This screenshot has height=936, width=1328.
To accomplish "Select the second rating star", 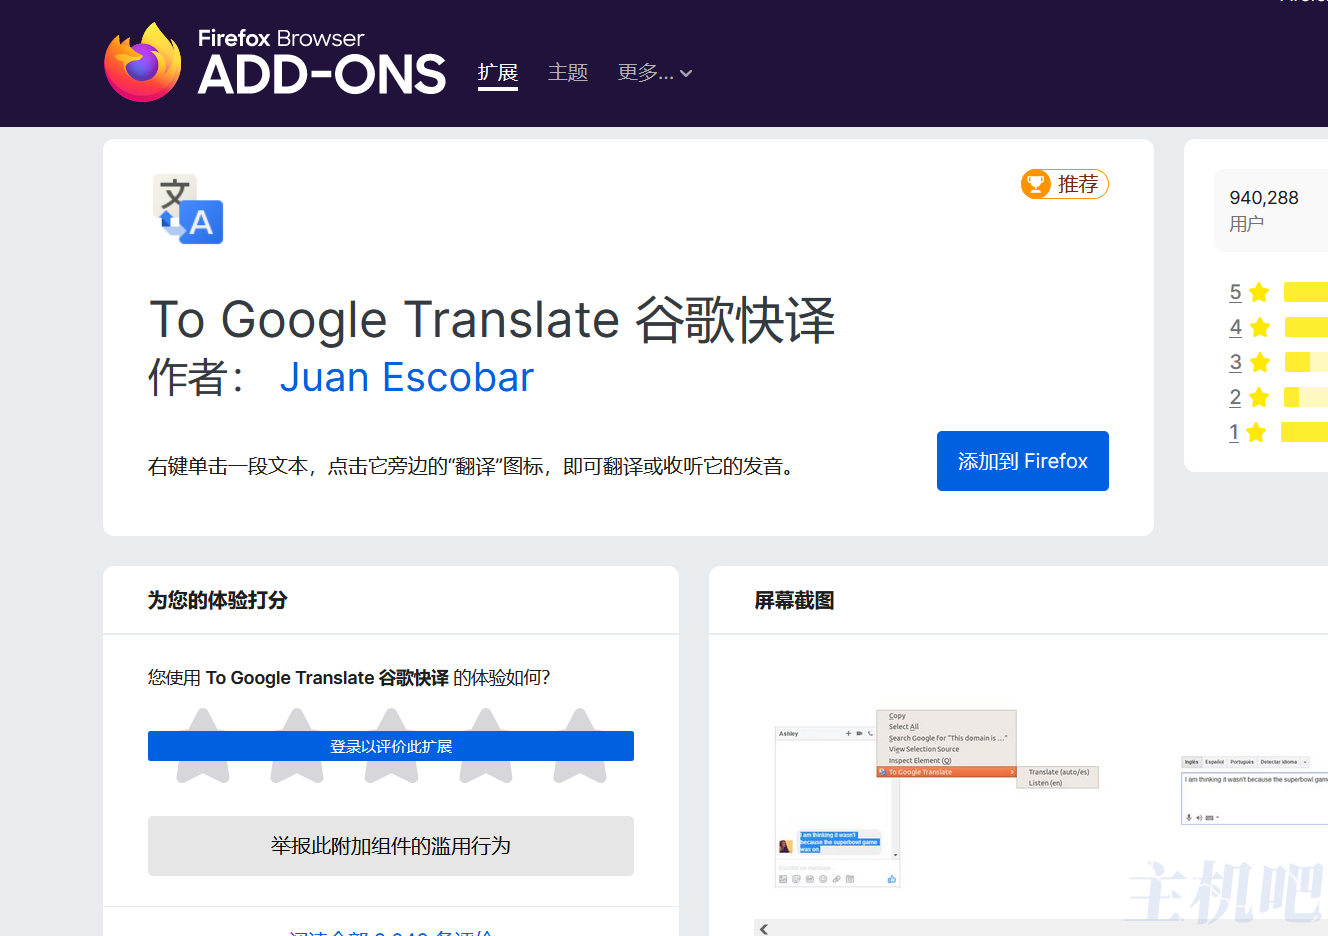I will coord(297,745).
